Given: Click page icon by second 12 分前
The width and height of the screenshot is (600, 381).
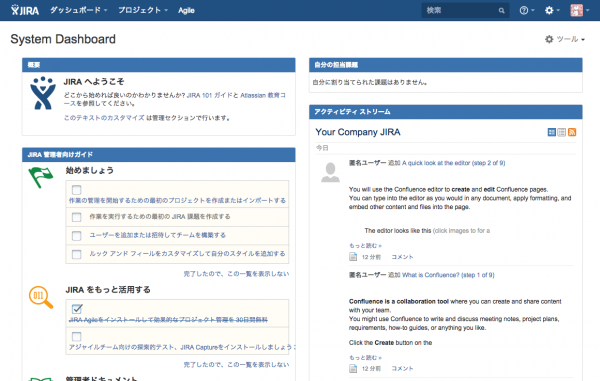Looking at the screenshot, I should [353, 368].
